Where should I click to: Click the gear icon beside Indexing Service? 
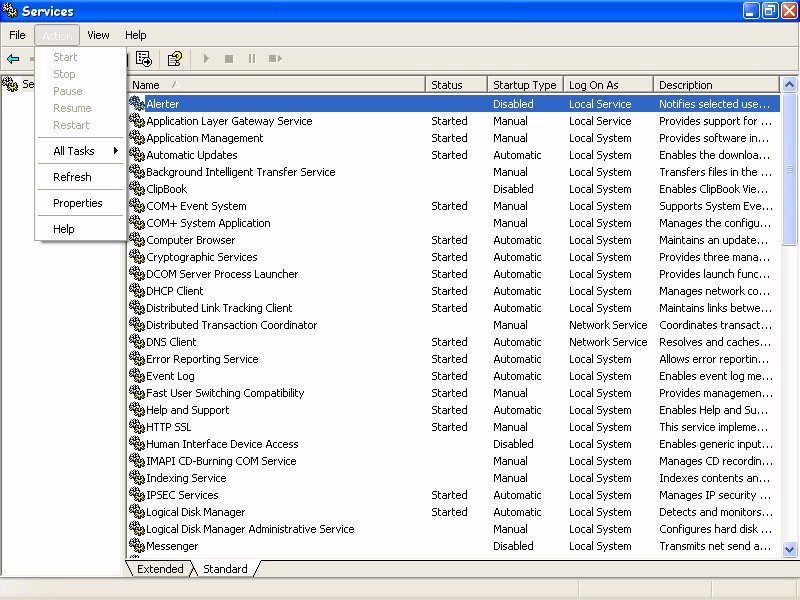click(137, 478)
